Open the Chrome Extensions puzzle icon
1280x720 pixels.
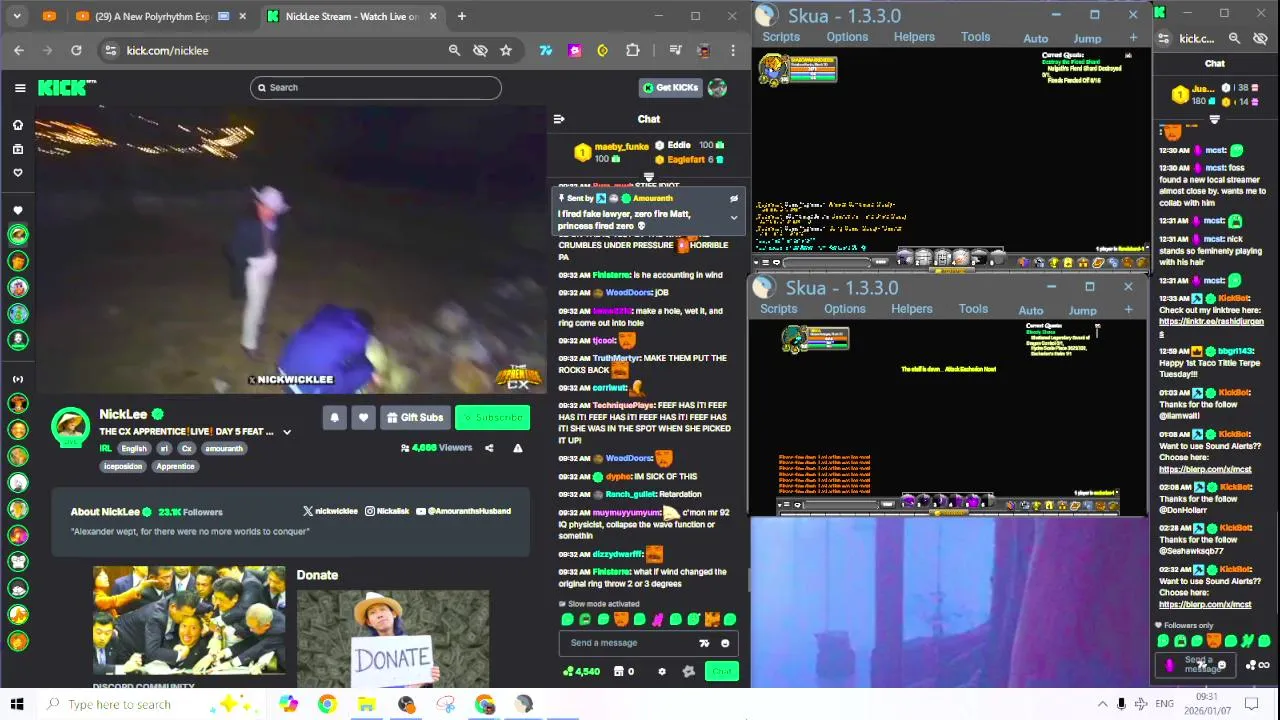633,50
